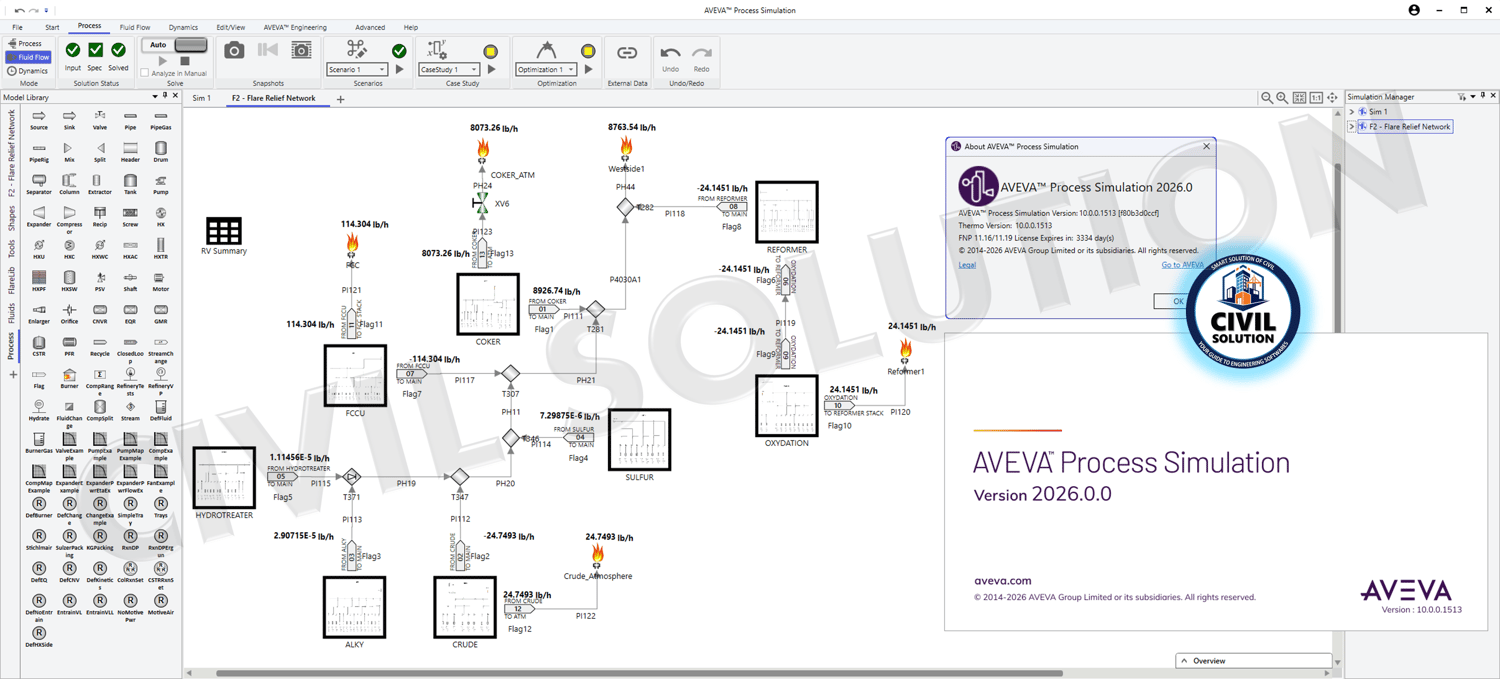The image size is (1500, 679).
Task: Click the Go to AVEVA link
Action: click(x=1182, y=265)
